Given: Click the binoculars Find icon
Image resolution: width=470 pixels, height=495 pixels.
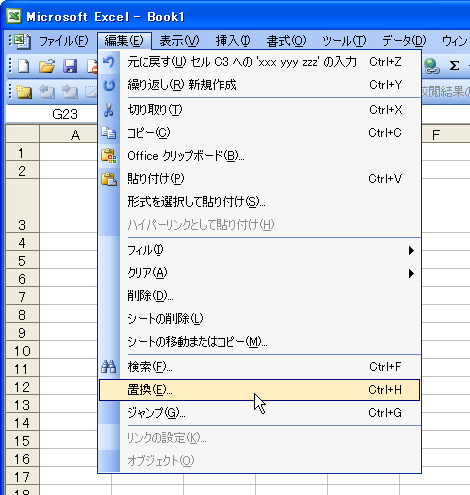Looking at the screenshot, I should pos(109,367).
